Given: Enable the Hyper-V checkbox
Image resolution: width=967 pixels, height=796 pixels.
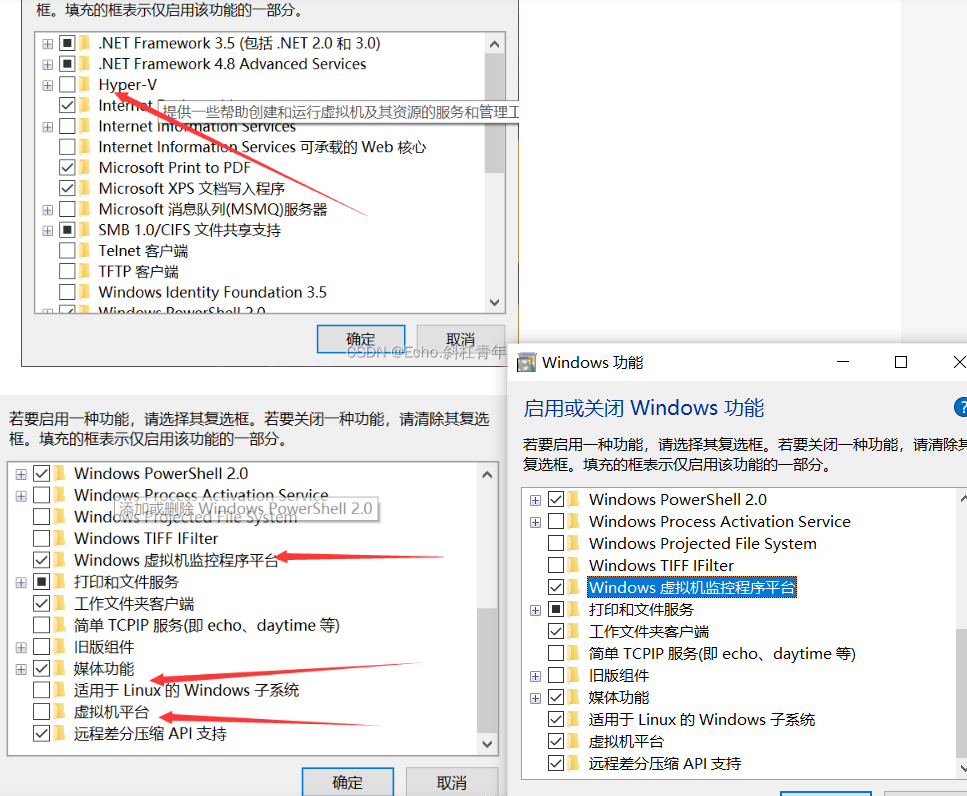Looking at the screenshot, I should click(x=67, y=84).
